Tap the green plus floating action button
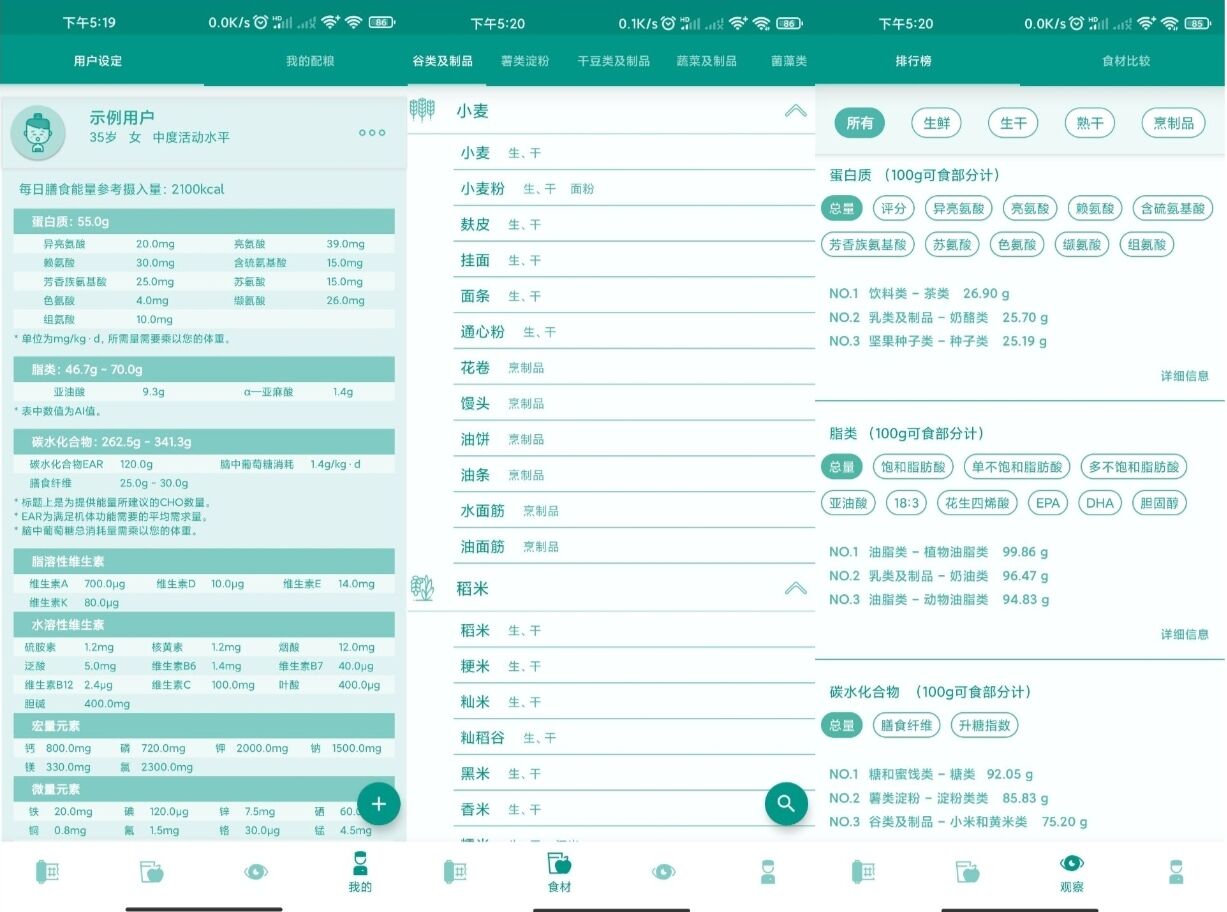This screenshot has height=912, width=1227. (379, 803)
